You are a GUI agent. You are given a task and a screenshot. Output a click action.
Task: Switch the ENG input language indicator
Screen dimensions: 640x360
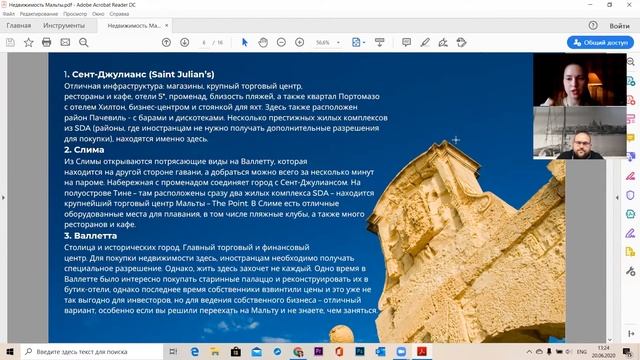coord(582,351)
